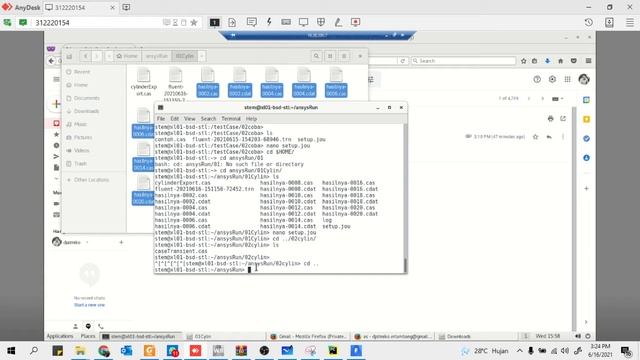Open Places menu in remote desktop panel
The width and height of the screenshot is (640, 360).
coord(88,336)
